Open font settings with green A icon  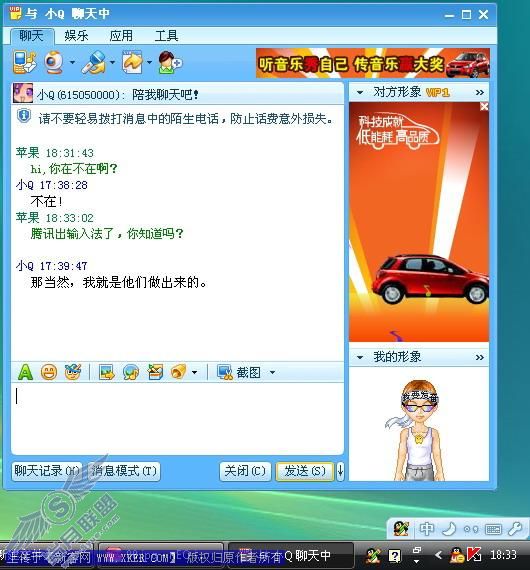[x=25, y=372]
